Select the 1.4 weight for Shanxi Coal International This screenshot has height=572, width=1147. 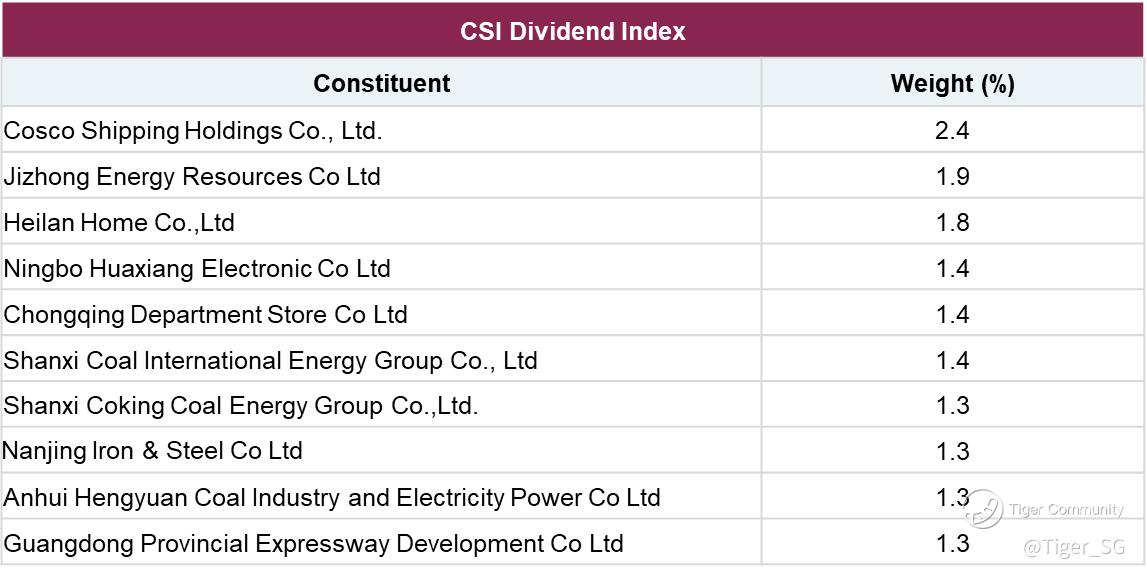(952, 361)
